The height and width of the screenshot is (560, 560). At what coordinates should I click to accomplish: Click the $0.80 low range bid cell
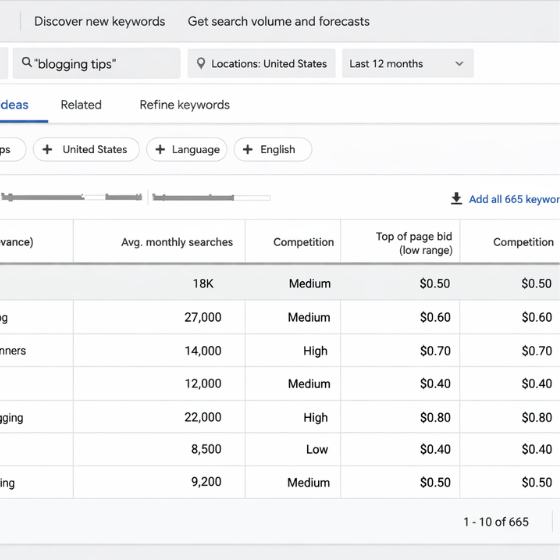pyautogui.click(x=400, y=417)
